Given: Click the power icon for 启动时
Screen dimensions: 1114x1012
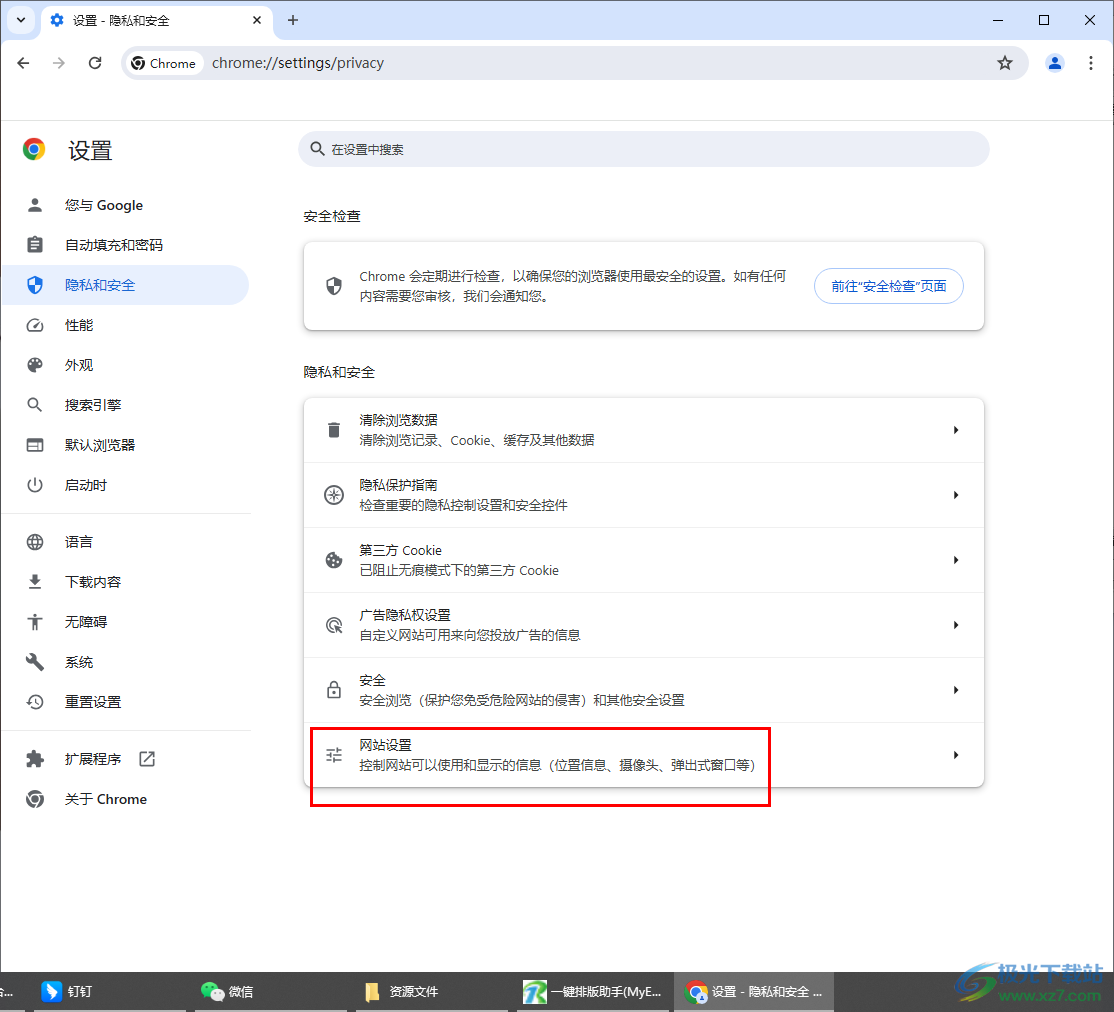Looking at the screenshot, I should coord(35,485).
